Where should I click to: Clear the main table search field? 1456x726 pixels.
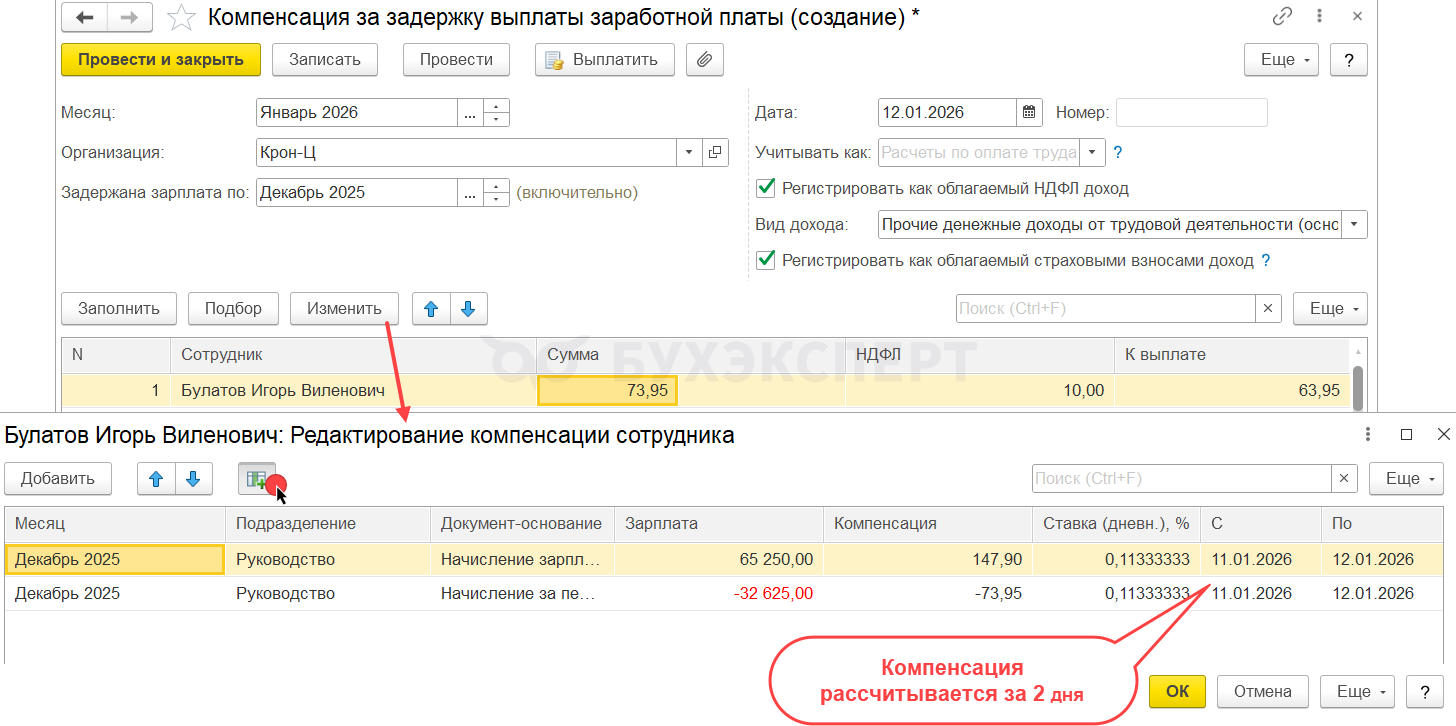1269,309
